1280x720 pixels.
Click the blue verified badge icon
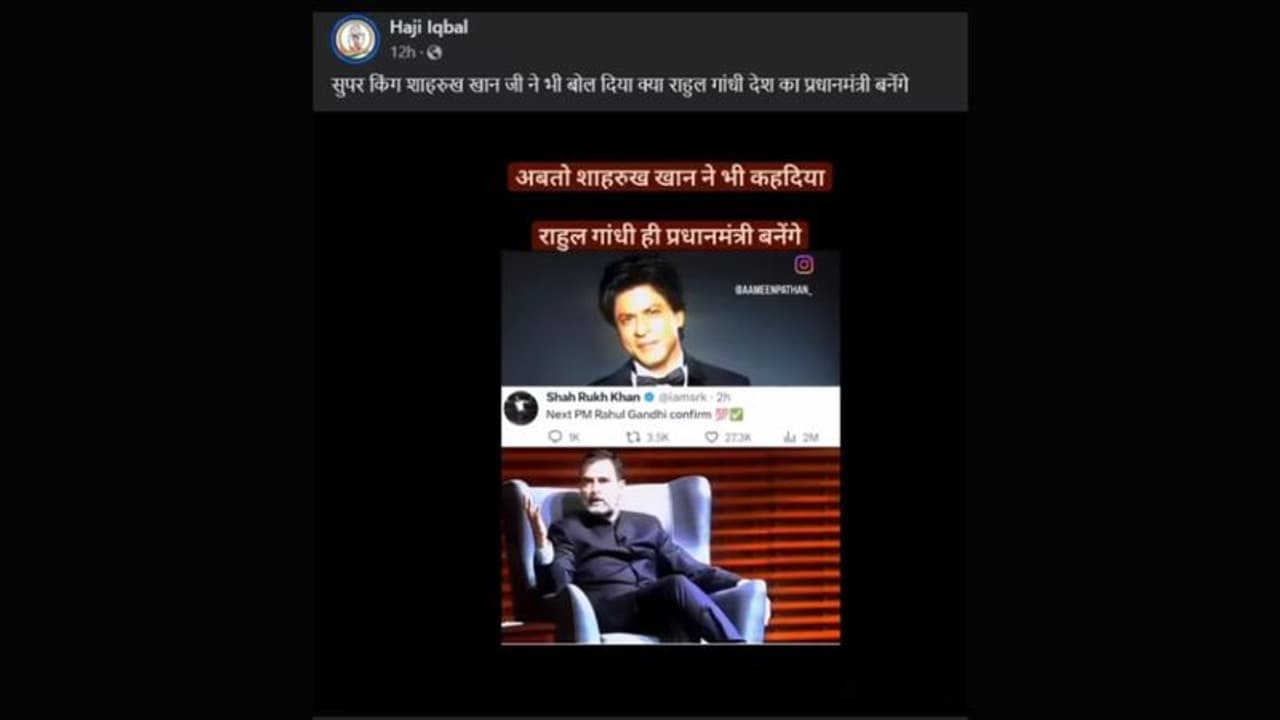pos(648,397)
